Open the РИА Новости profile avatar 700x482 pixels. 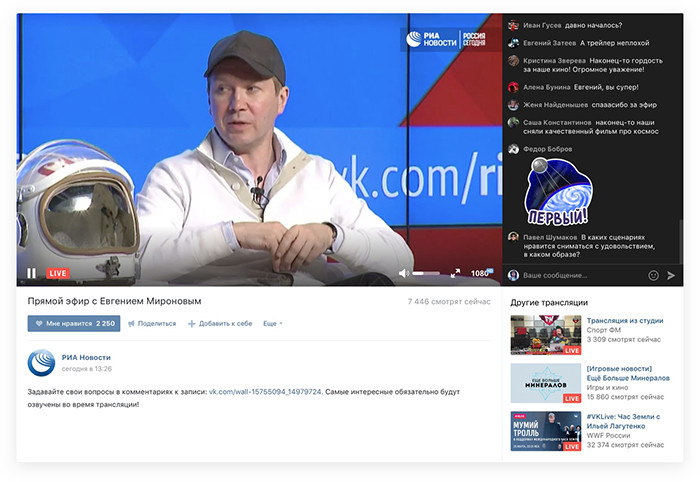41,363
